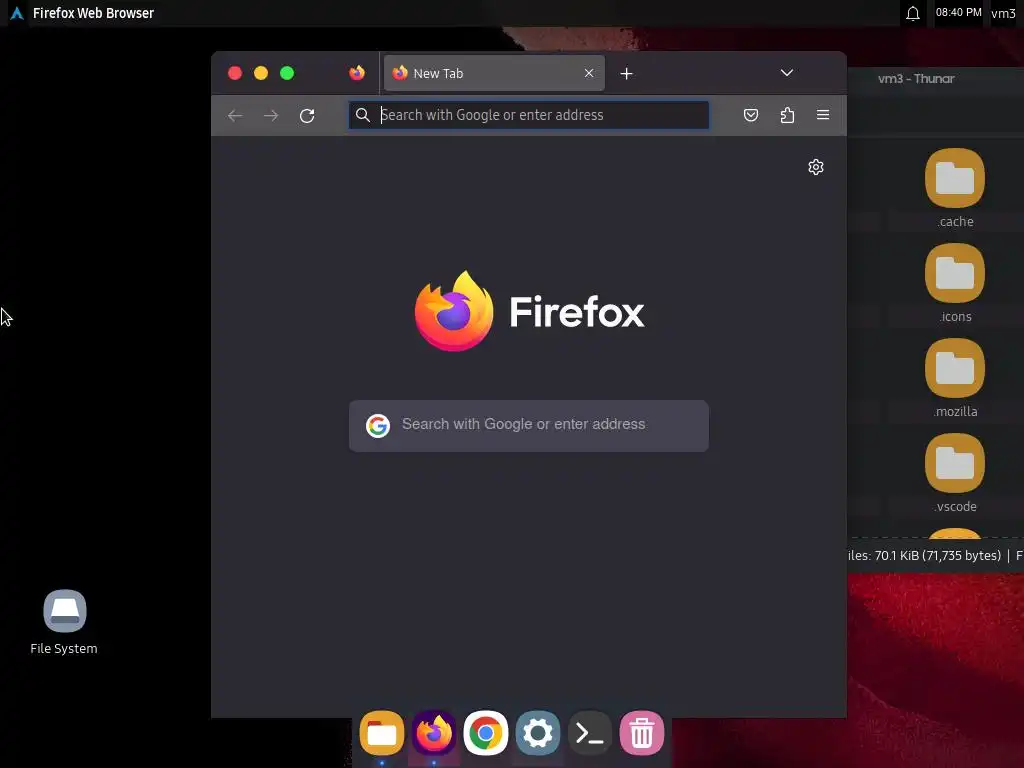The width and height of the screenshot is (1024, 768).
Task: Reload the current page
Action: click(x=307, y=116)
